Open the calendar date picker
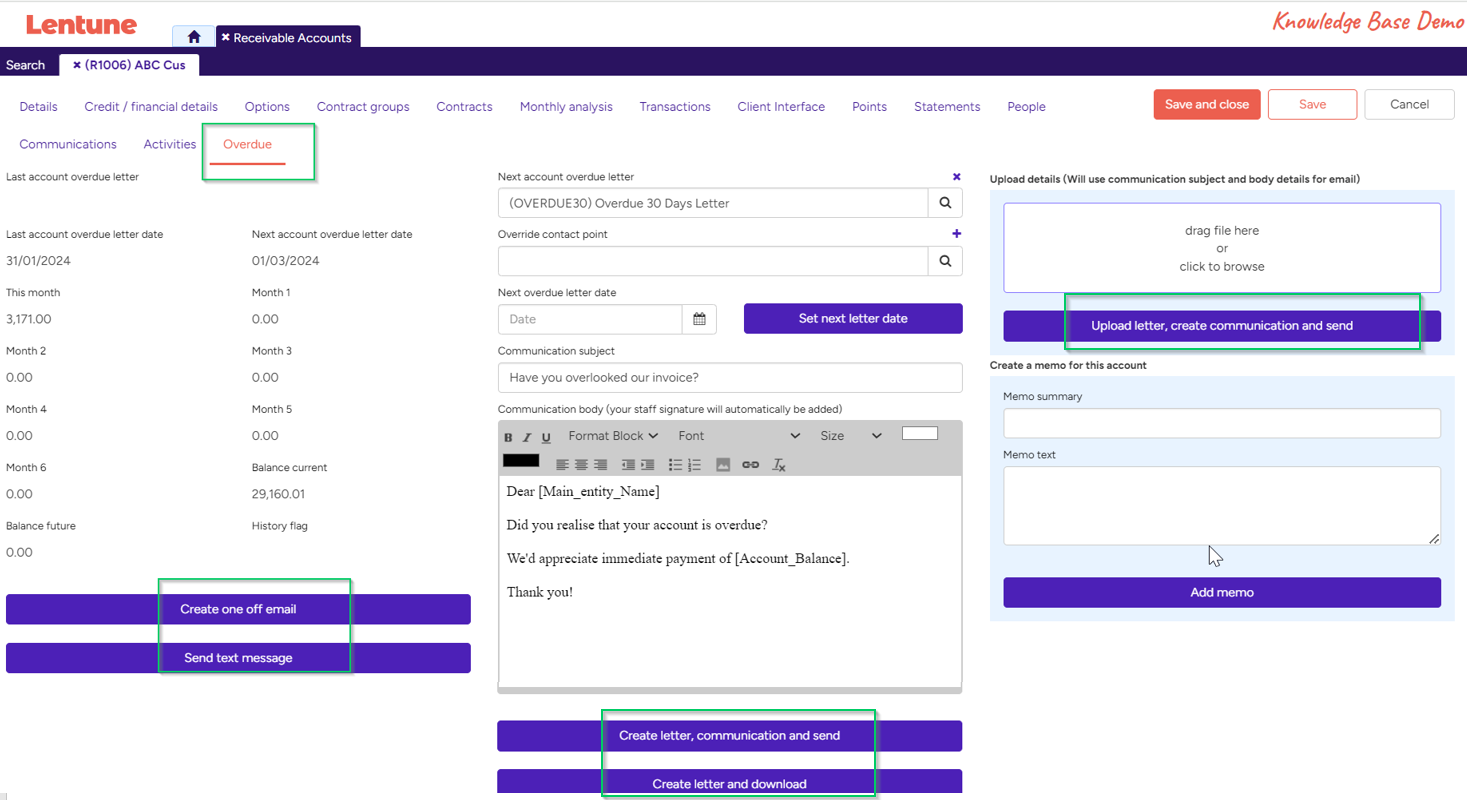 pos(699,319)
